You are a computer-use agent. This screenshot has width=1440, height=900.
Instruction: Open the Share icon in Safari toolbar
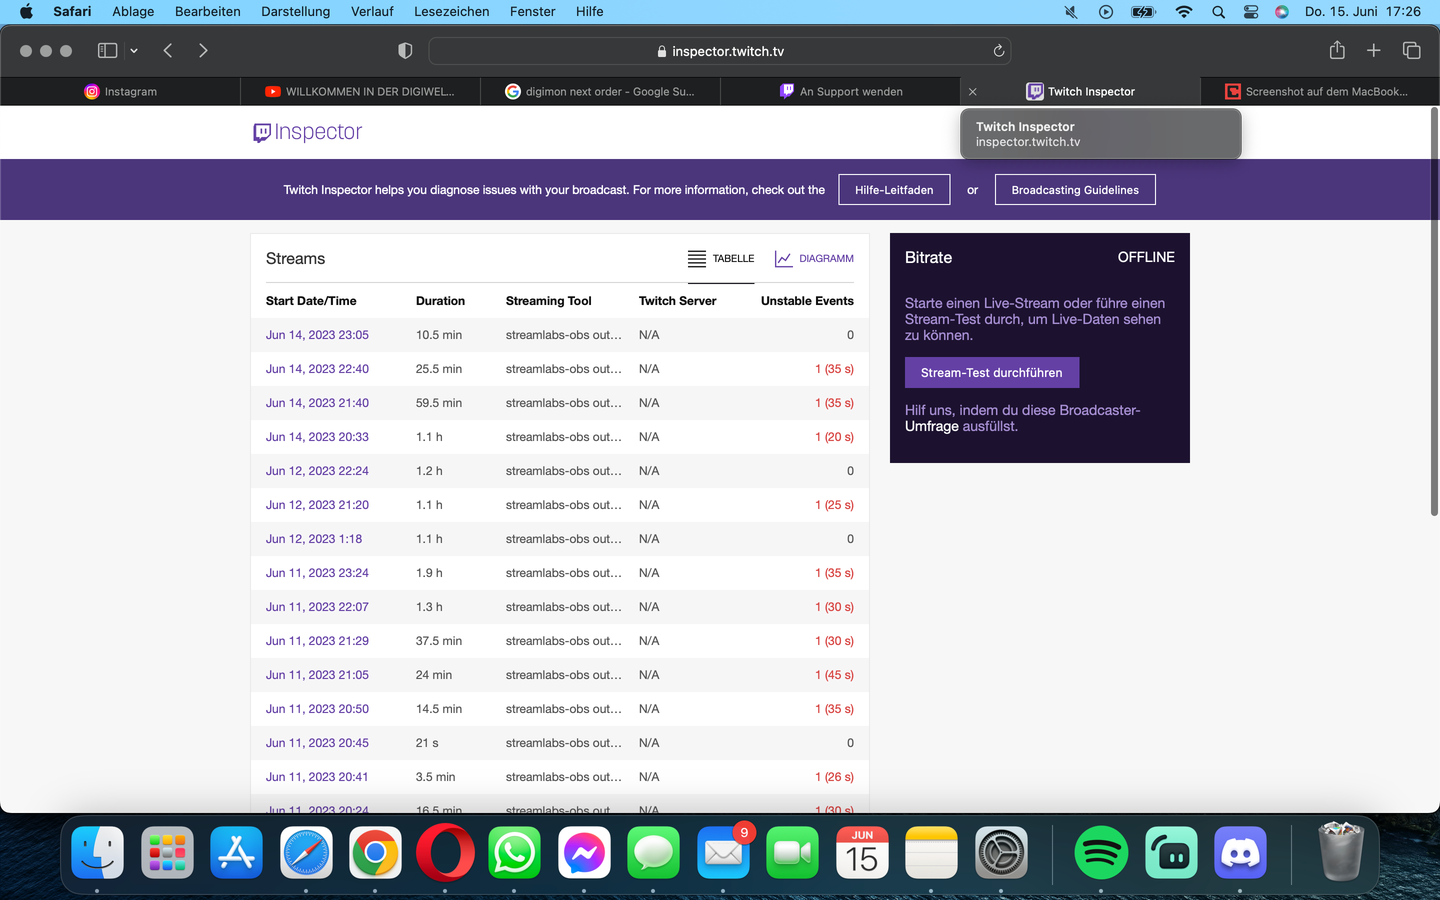pos(1336,51)
